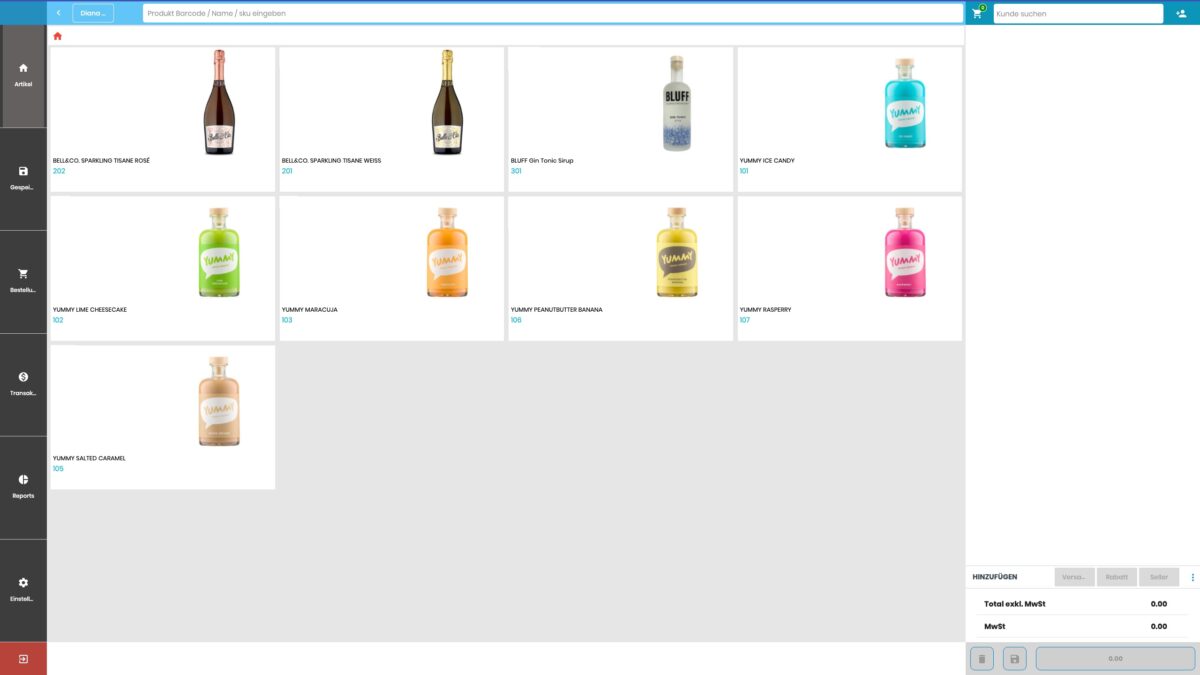Select the Rabatt tab
This screenshot has height=675, width=1200.
pos(1116,576)
